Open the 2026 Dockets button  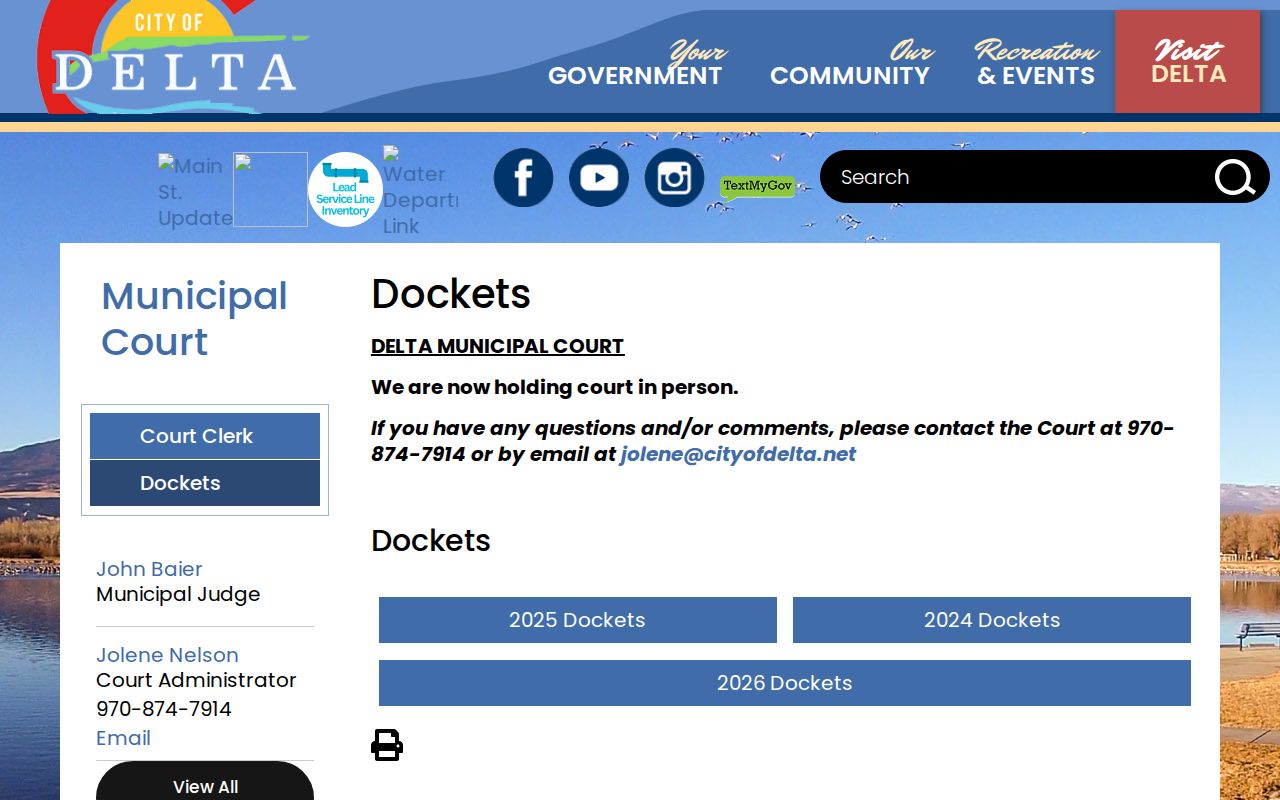coord(785,683)
